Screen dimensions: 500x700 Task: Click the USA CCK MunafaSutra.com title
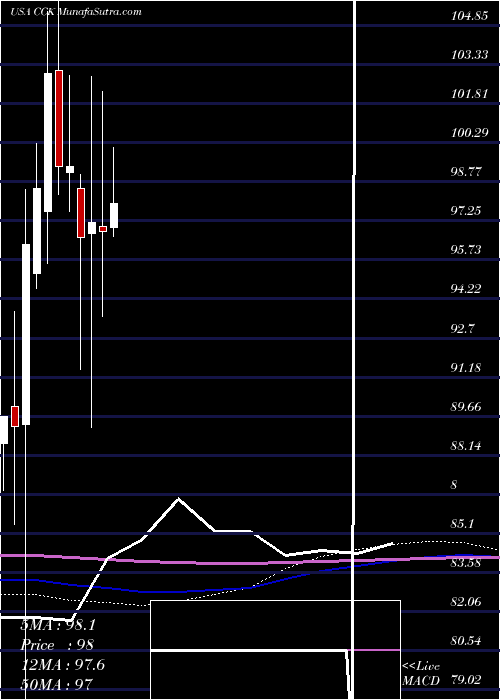tap(76, 12)
